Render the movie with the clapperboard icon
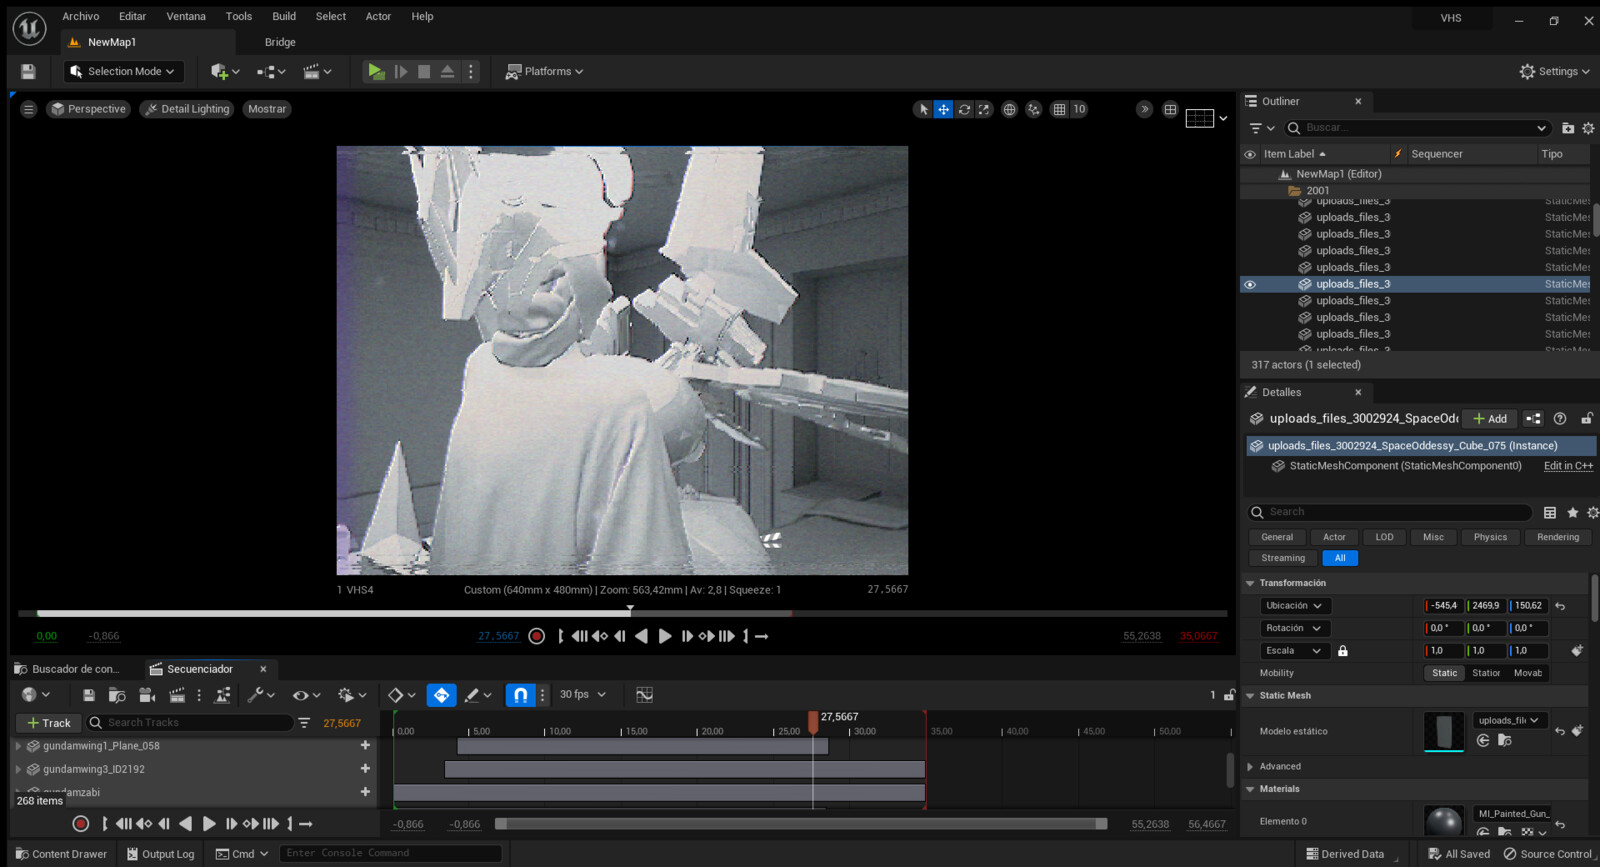This screenshot has height=867, width=1600. pyautogui.click(x=177, y=695)
